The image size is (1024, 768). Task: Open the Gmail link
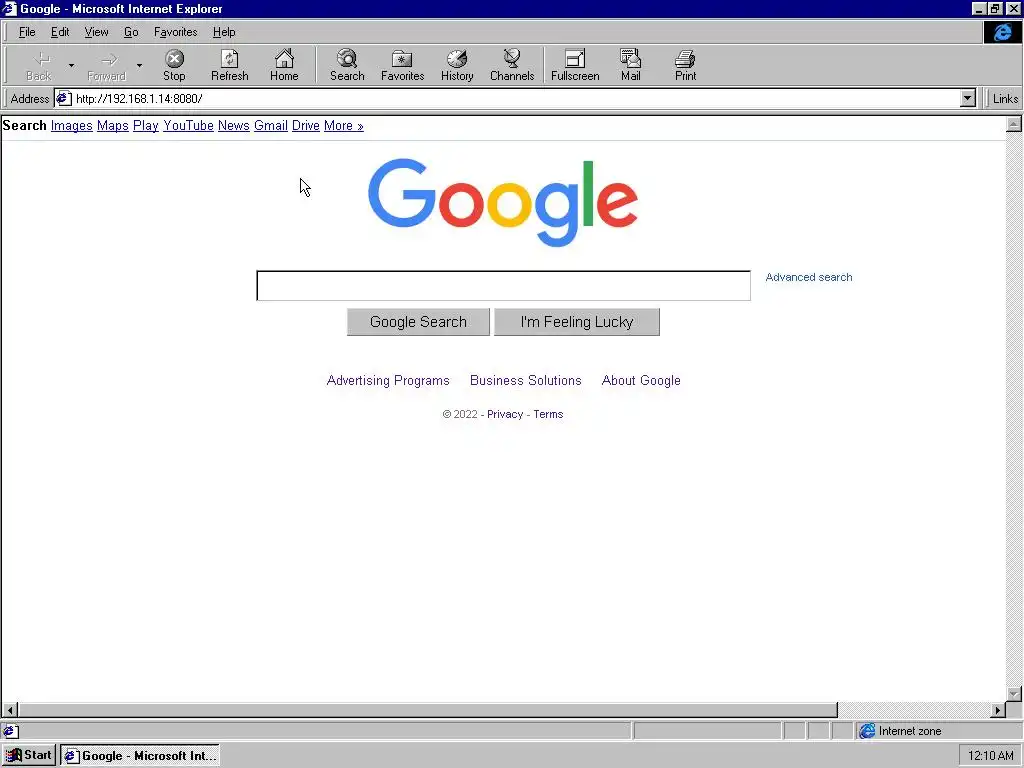(271, 125)
